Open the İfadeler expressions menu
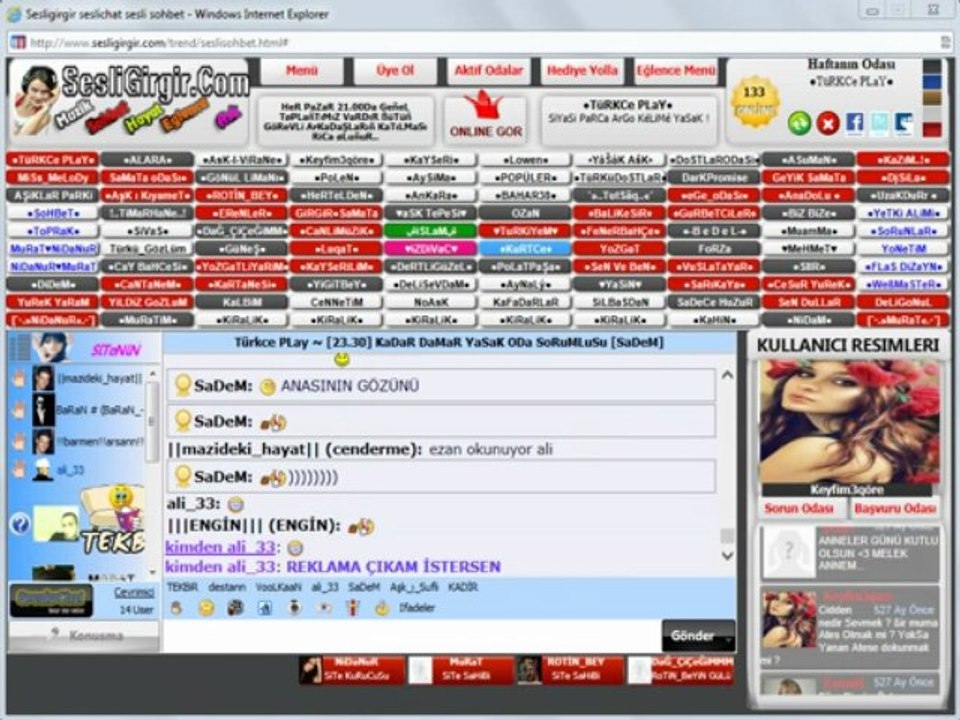The image size is (960, 720). pyautogui.click(x=417, y=608)
